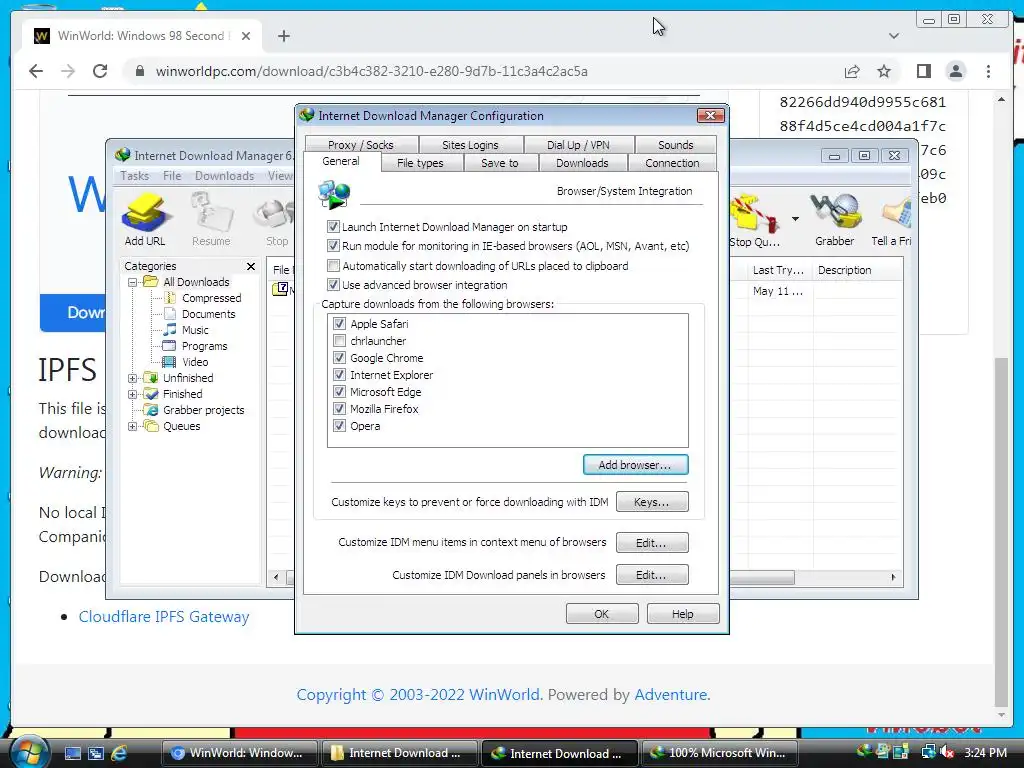This screenshot has height=768, width=1024.
Task: Open File menu in IDM window
Action: click(x=172, y=176)
